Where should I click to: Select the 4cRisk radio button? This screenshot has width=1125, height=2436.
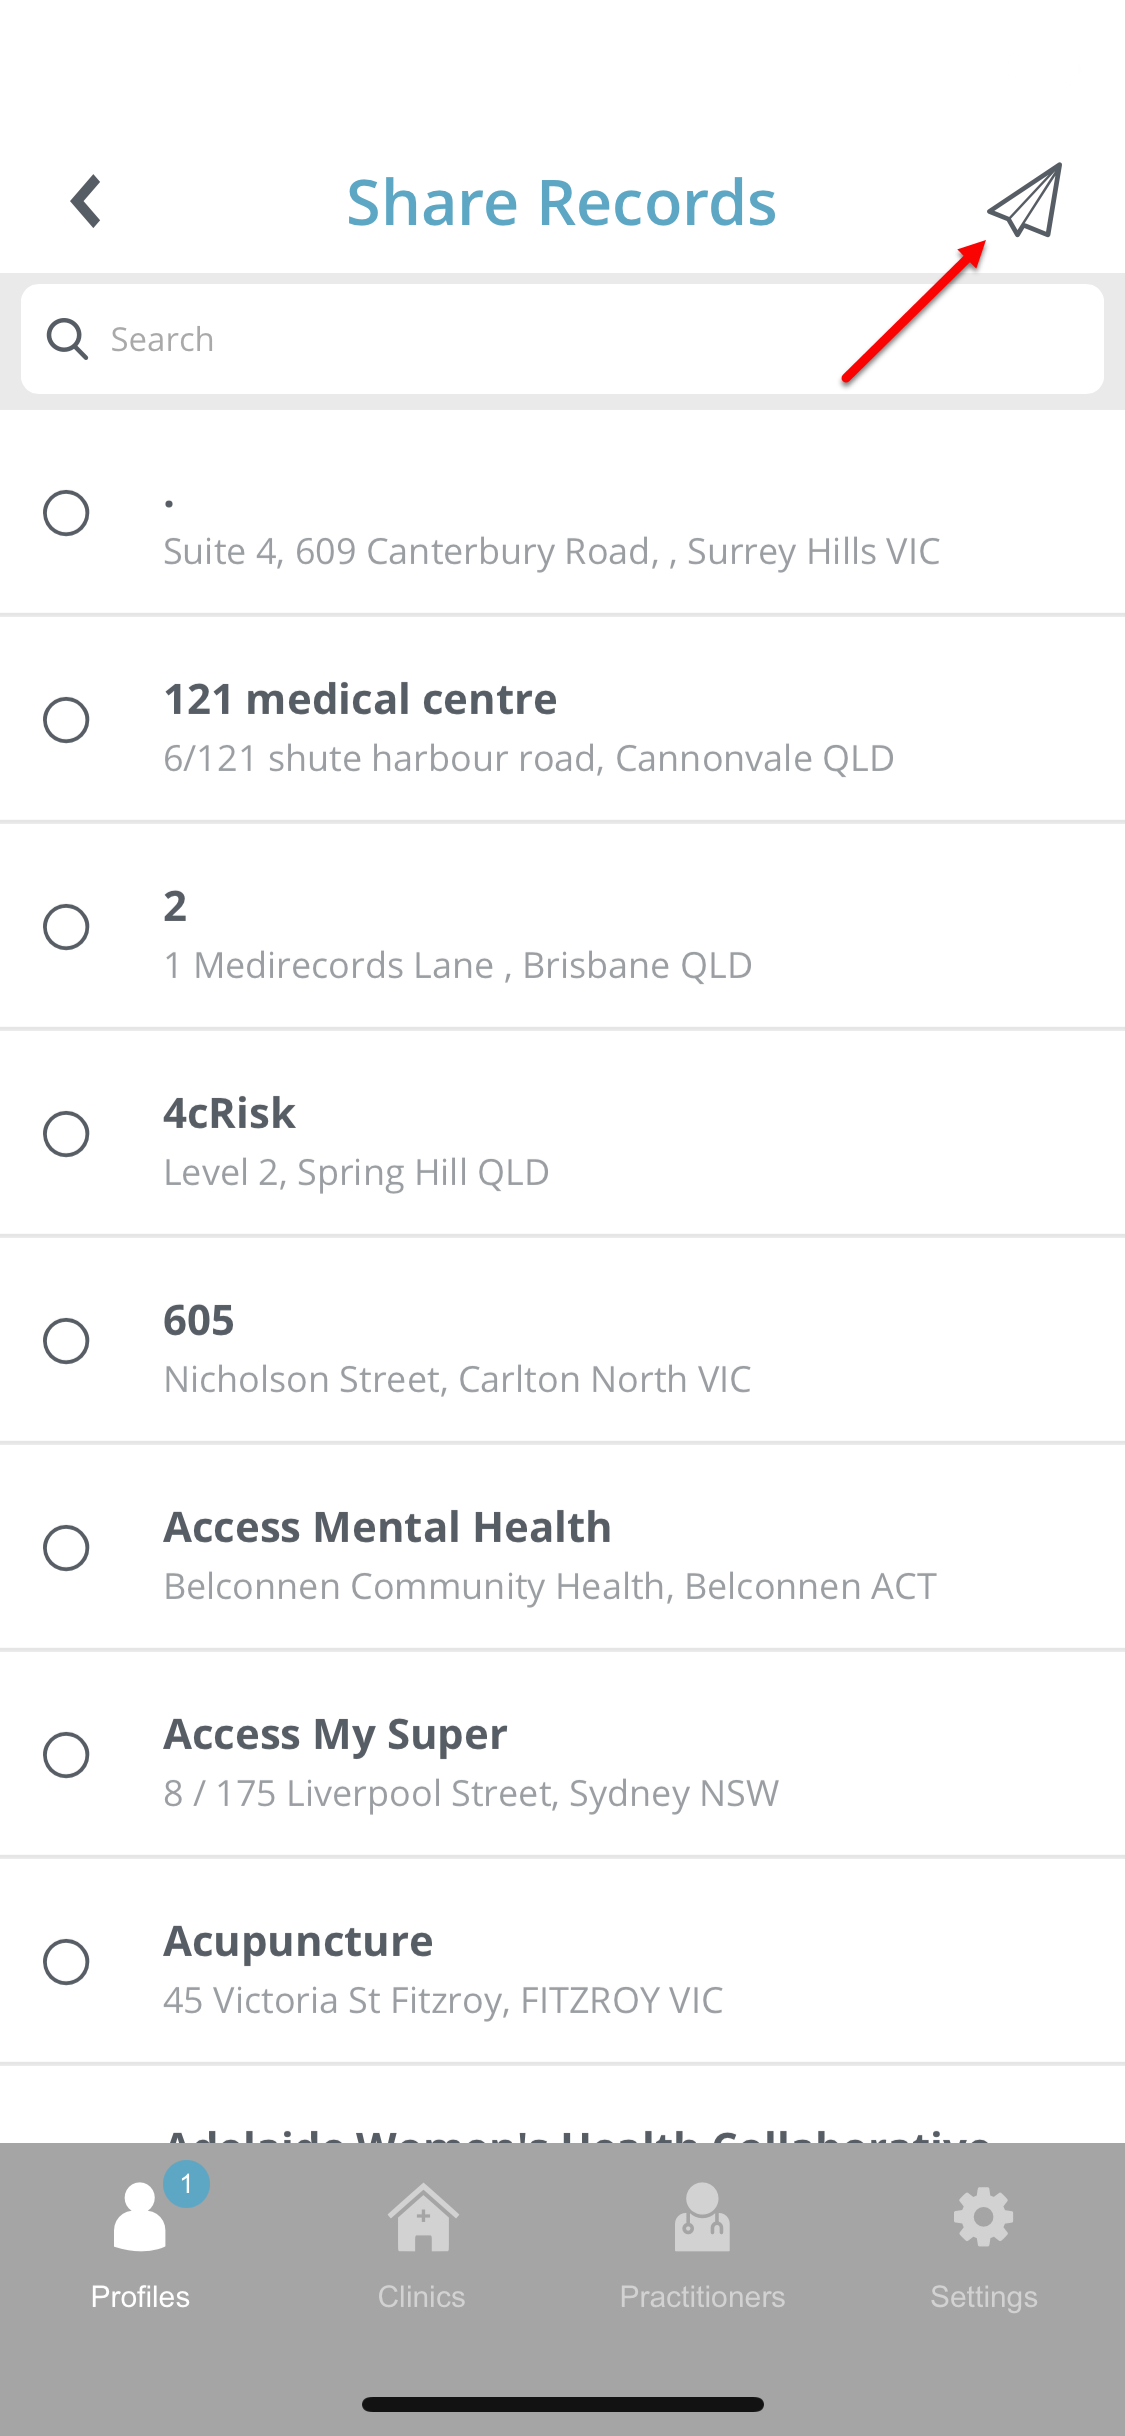coord(66,1134)
